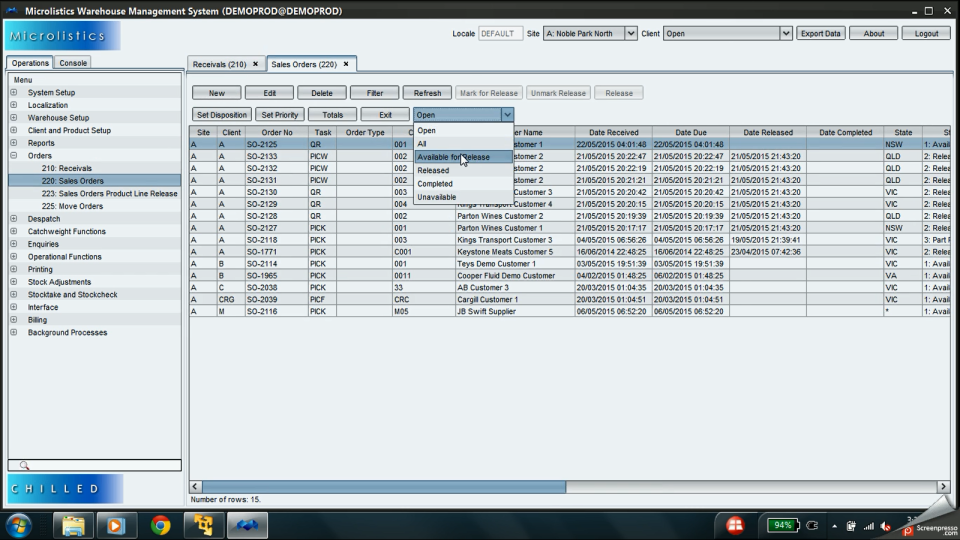Expand Billing tree node
Image resolution: width=960 pixels, height=540 pixels.
click(13, 320)
